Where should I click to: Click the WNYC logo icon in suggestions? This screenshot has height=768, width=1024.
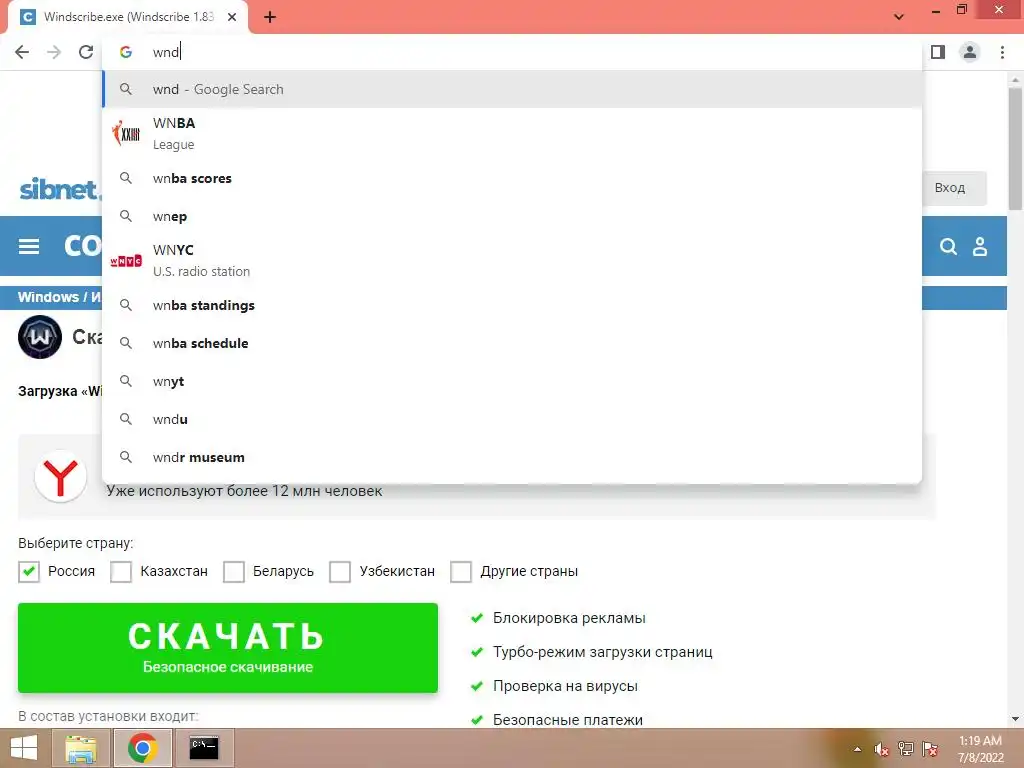point(126,261)
